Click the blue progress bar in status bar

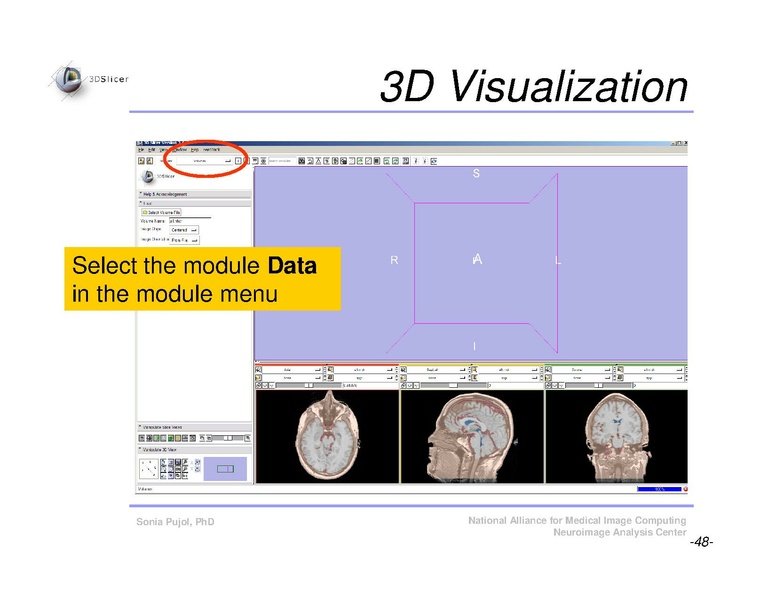(659, 489)
